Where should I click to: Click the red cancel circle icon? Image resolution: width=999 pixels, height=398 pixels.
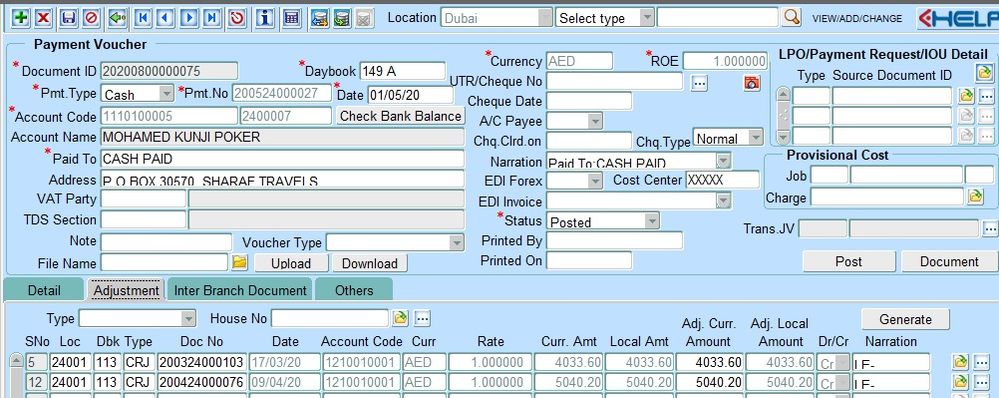coord(91,18)
